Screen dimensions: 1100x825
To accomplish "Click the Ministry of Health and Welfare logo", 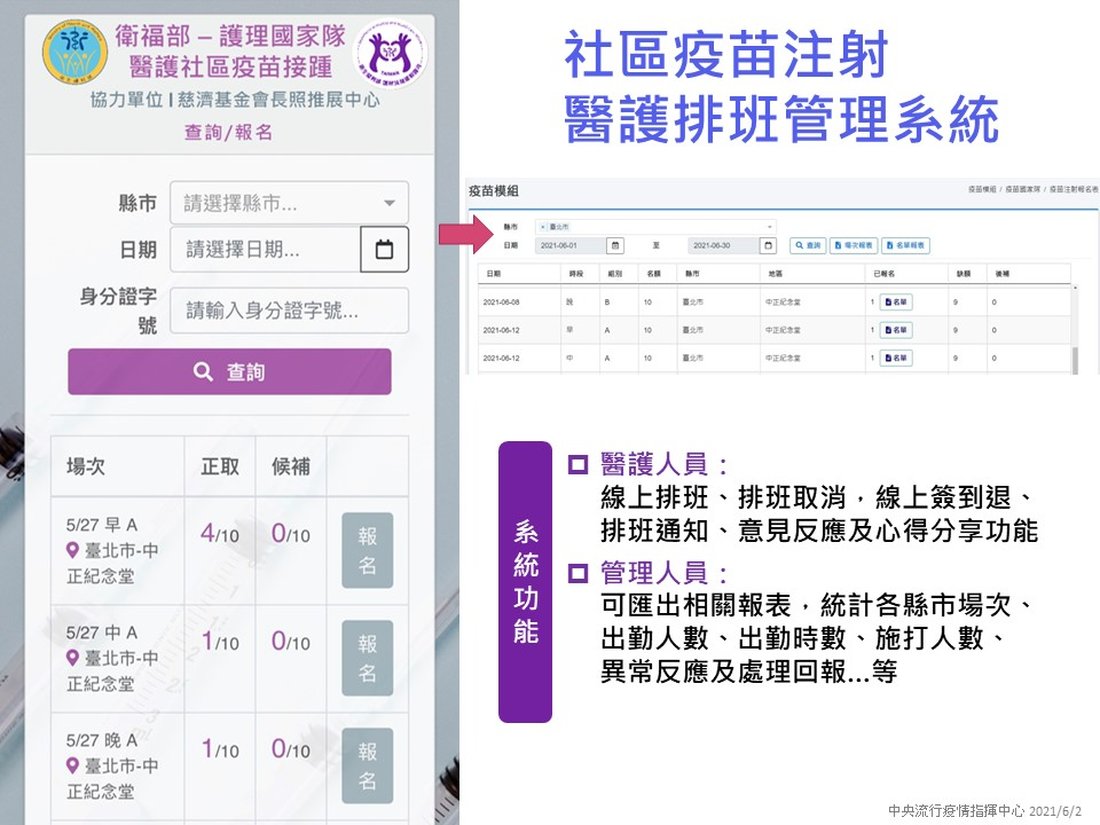I will pos(75,53).
